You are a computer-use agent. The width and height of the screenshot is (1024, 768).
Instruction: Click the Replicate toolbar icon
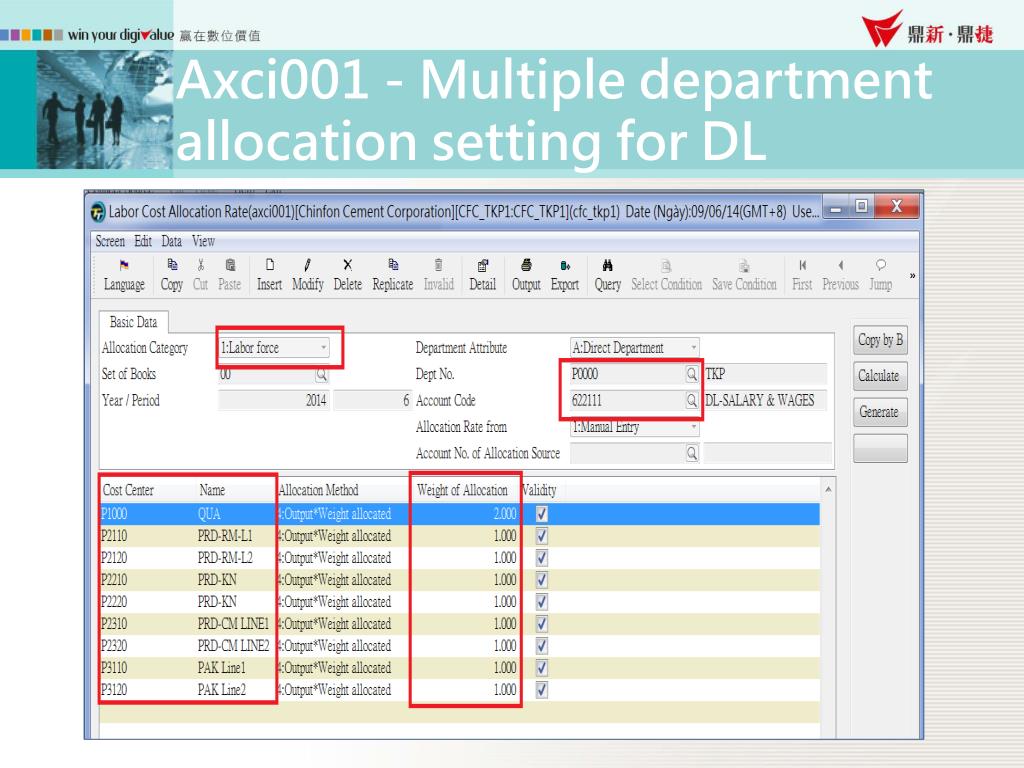pyautogui.click(x=393, y=264)
